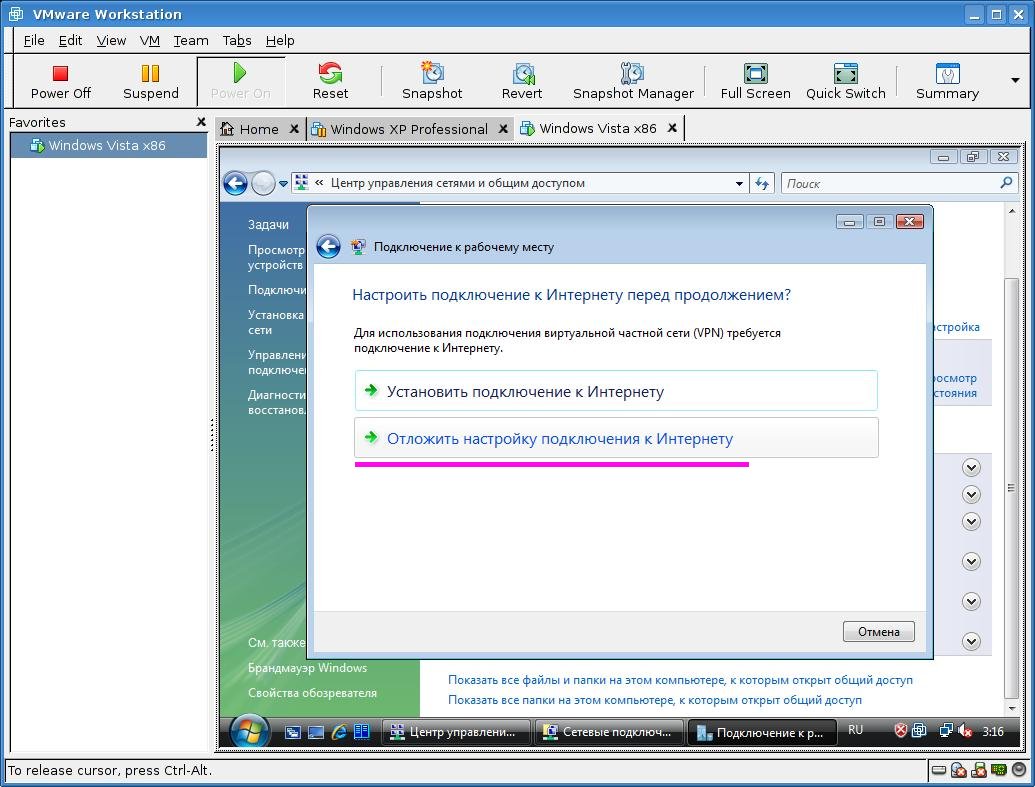Viewport: 1035px width, 787px height.
Task: Click the green network adapter status icon
Action: [x=999, y=770]
